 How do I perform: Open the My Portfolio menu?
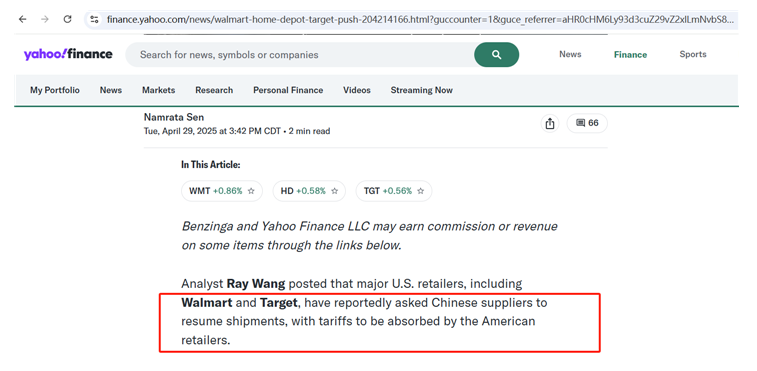[55, 90]
